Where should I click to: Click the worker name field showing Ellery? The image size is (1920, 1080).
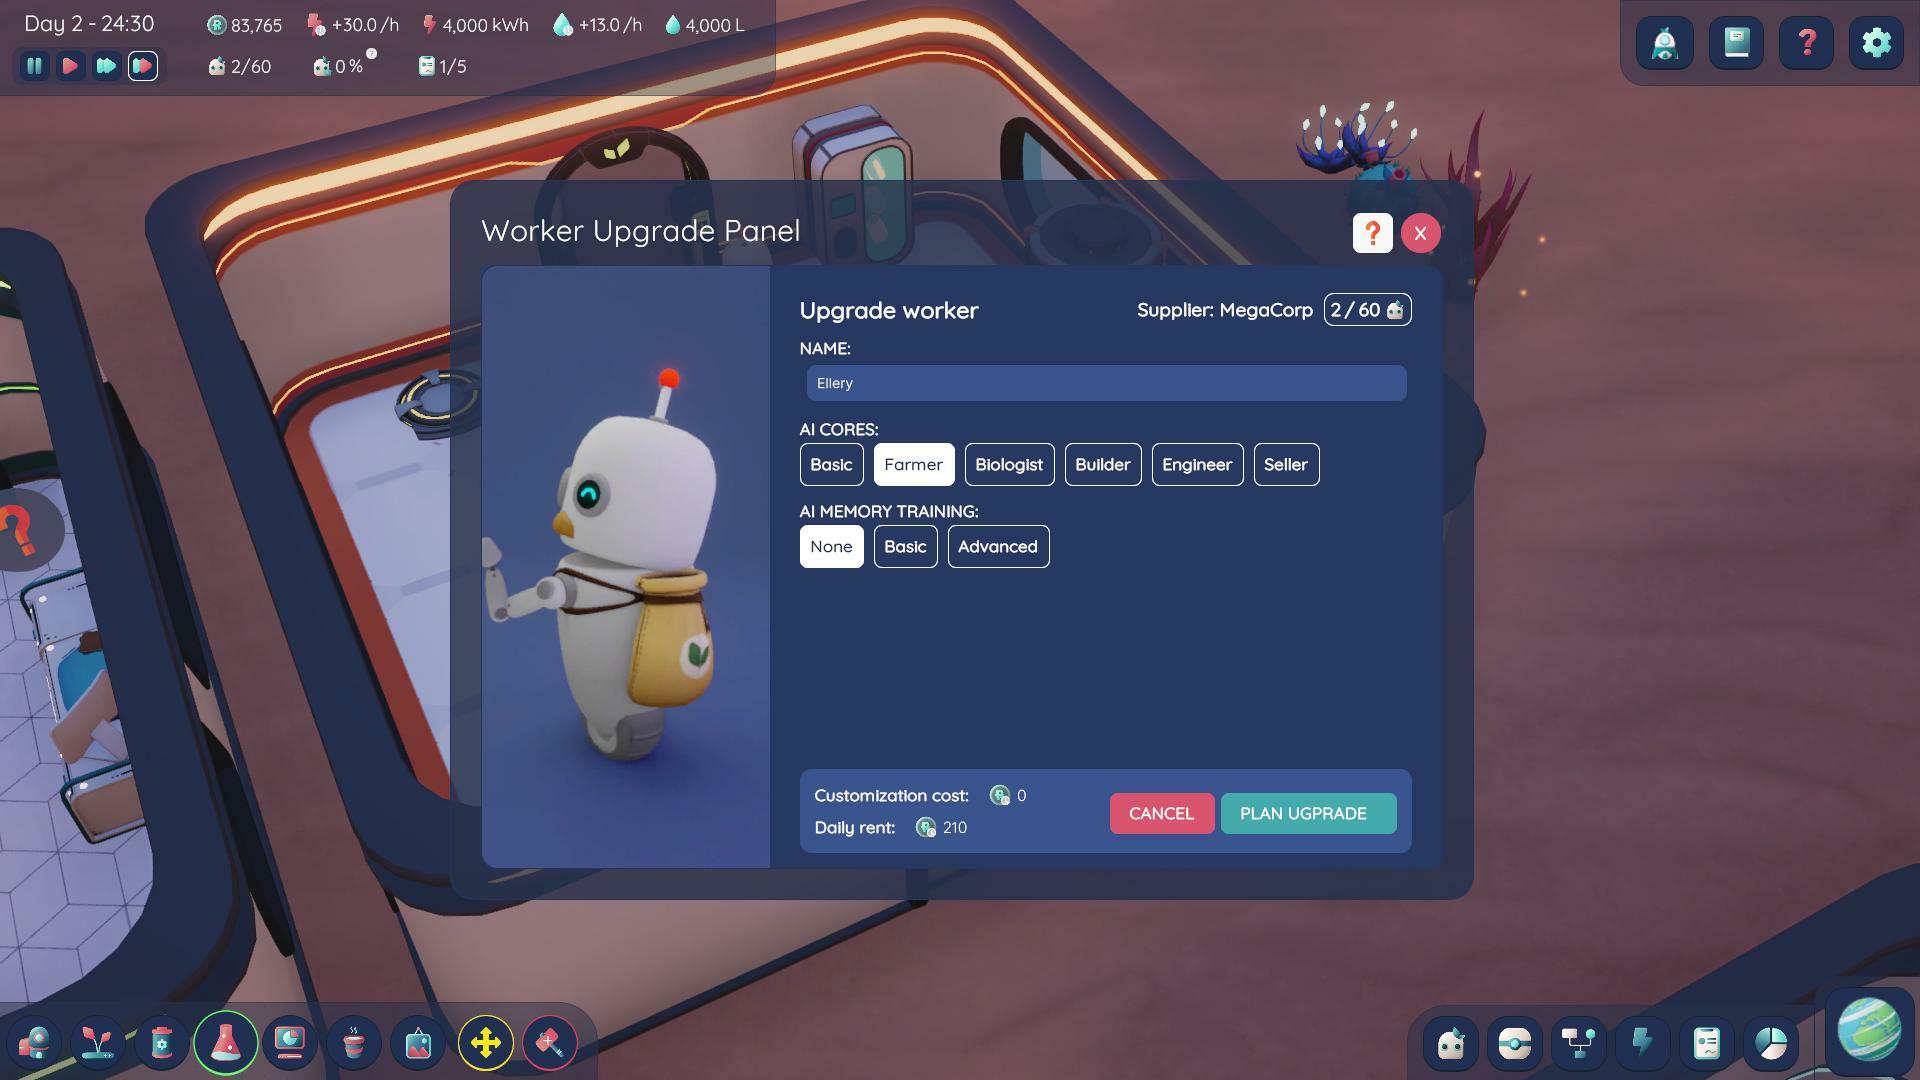(x=1105, y=383)
